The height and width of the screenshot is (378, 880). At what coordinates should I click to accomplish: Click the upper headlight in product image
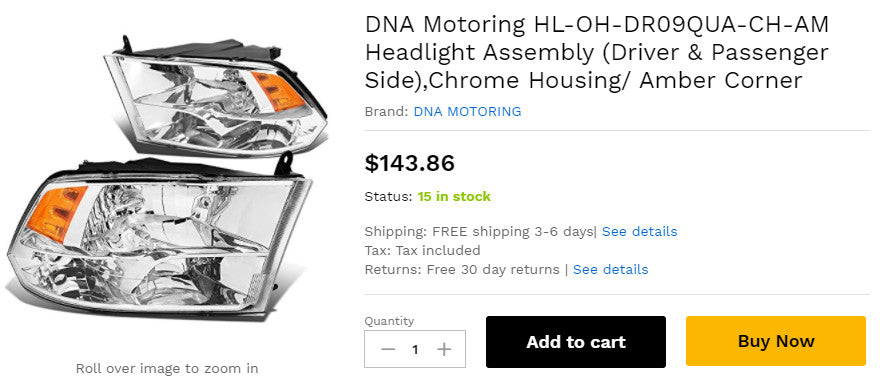[x=216, y=96]
